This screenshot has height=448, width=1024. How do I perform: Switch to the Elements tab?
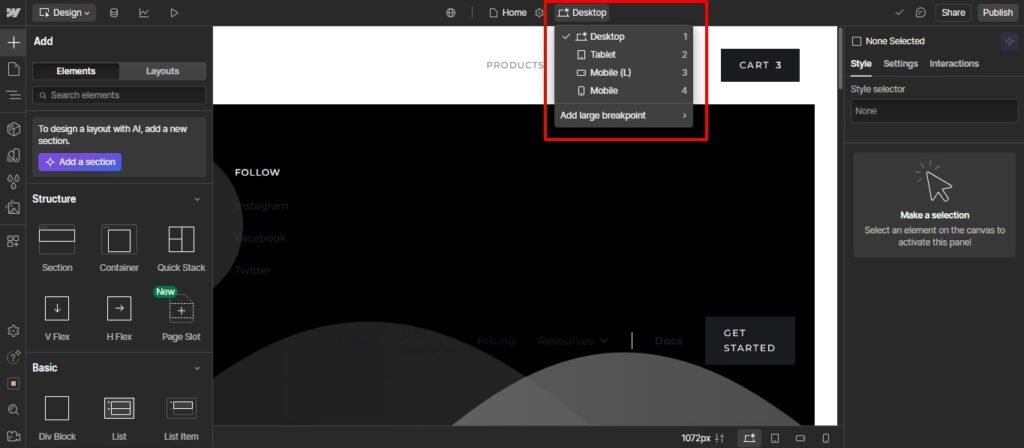(x=76, y=71)
